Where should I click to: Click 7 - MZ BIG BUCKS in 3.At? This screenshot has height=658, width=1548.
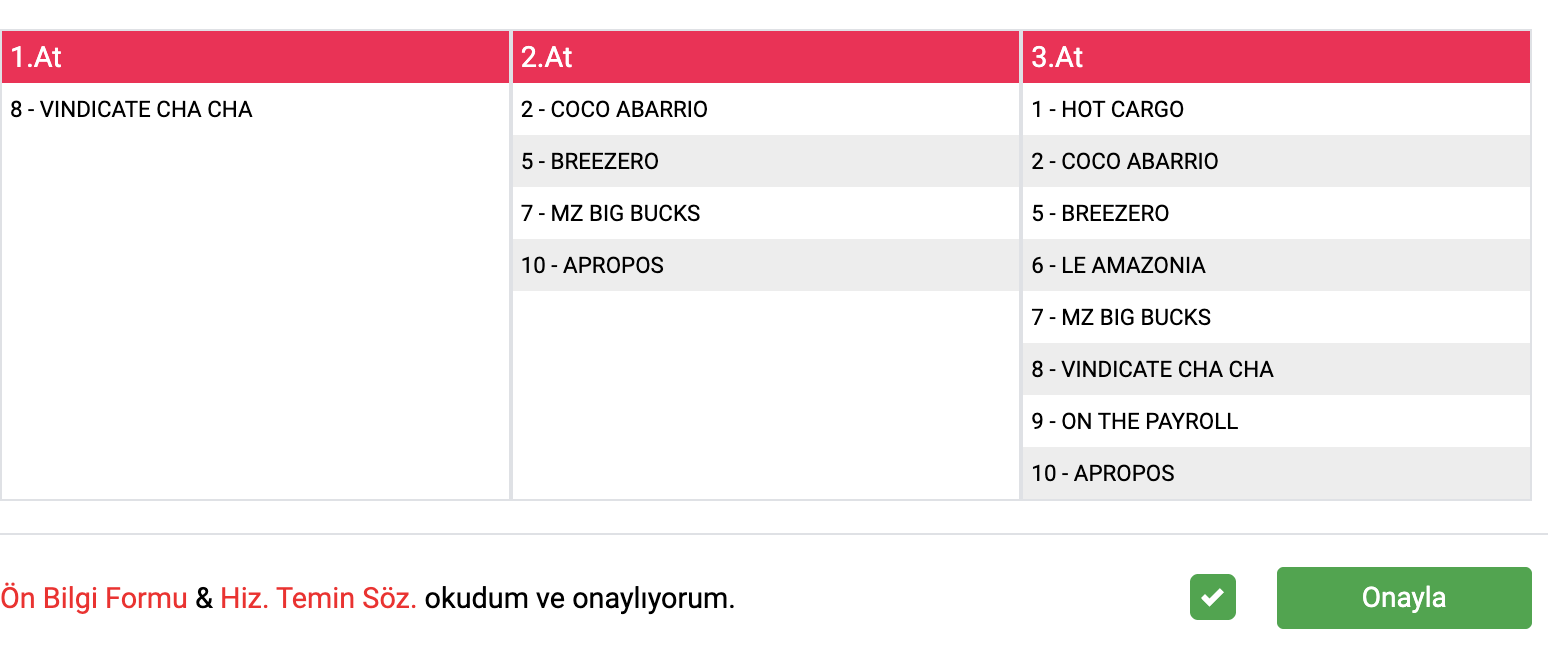click(1121, 318)
